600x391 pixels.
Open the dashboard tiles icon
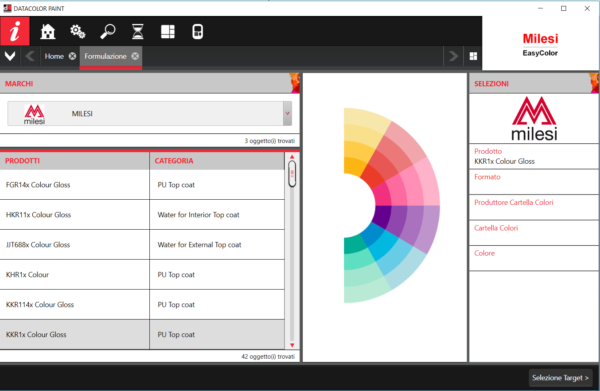(168, 31)
